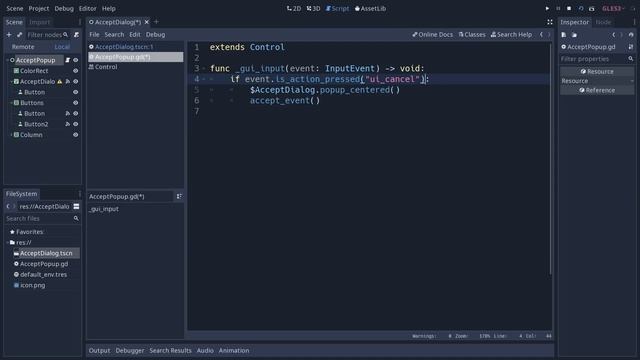Open the script editor File menu
Screen dimensions: 640x360
click(x=94, y=35)
